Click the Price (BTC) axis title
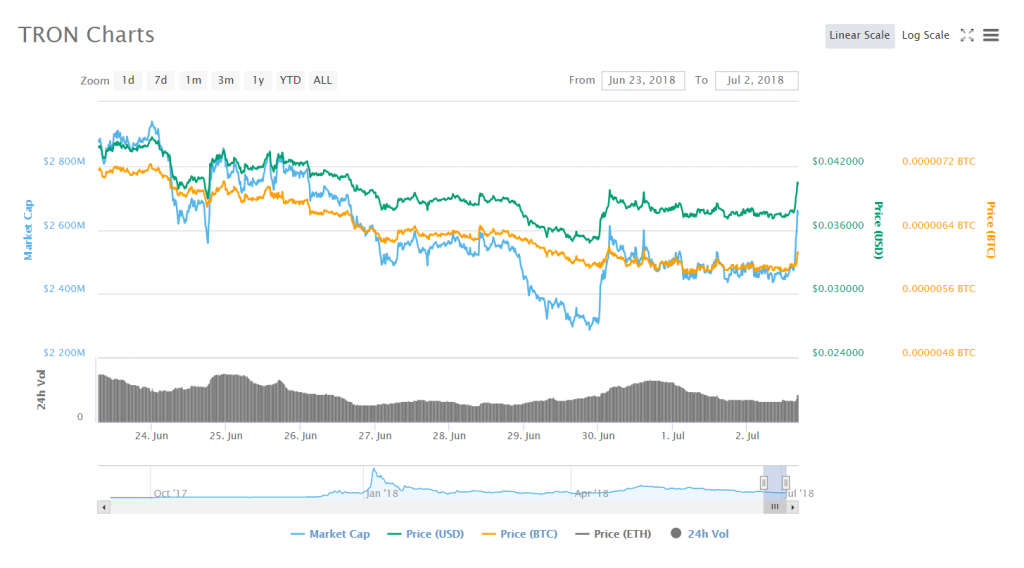 (991, 230)
